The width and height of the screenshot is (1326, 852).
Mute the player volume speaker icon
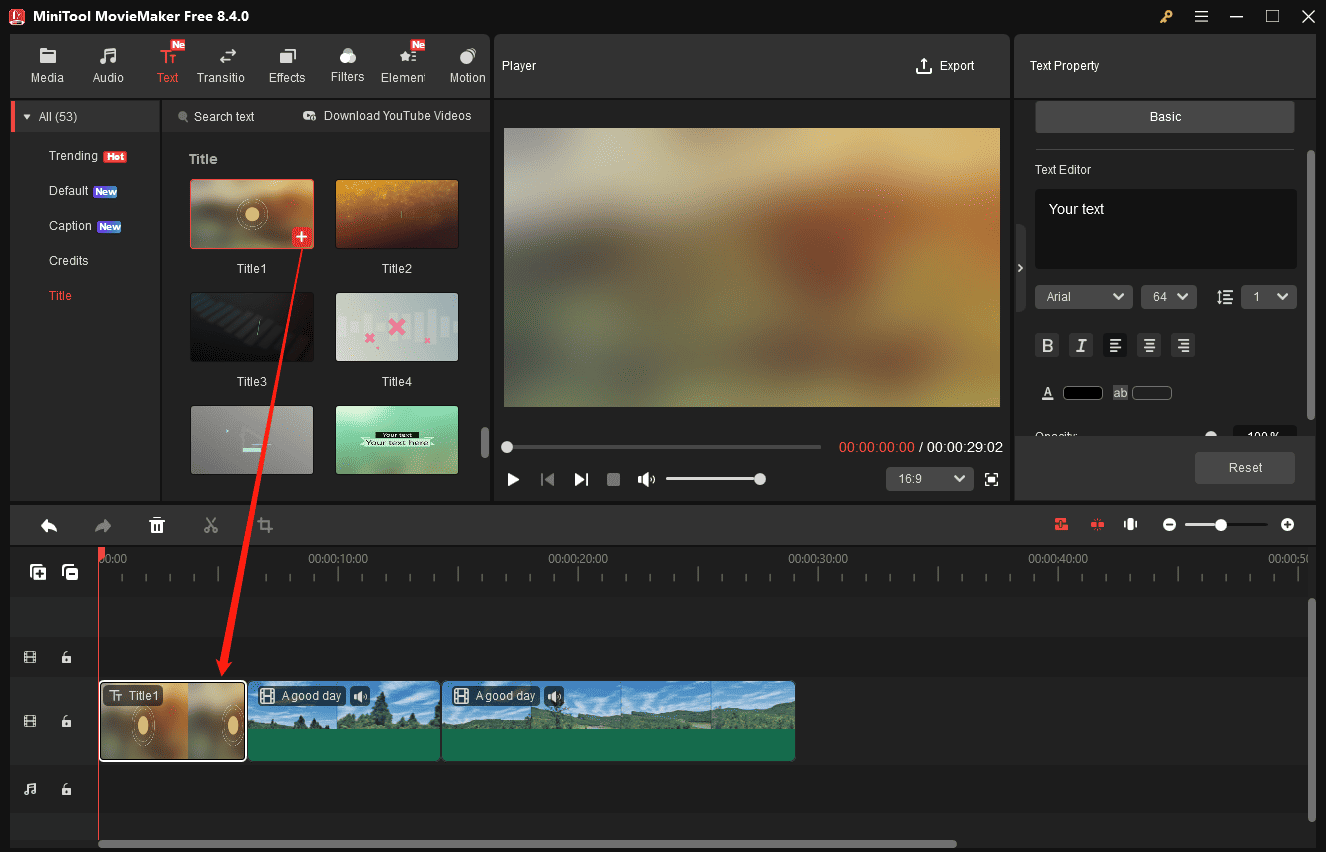(647, 480)
